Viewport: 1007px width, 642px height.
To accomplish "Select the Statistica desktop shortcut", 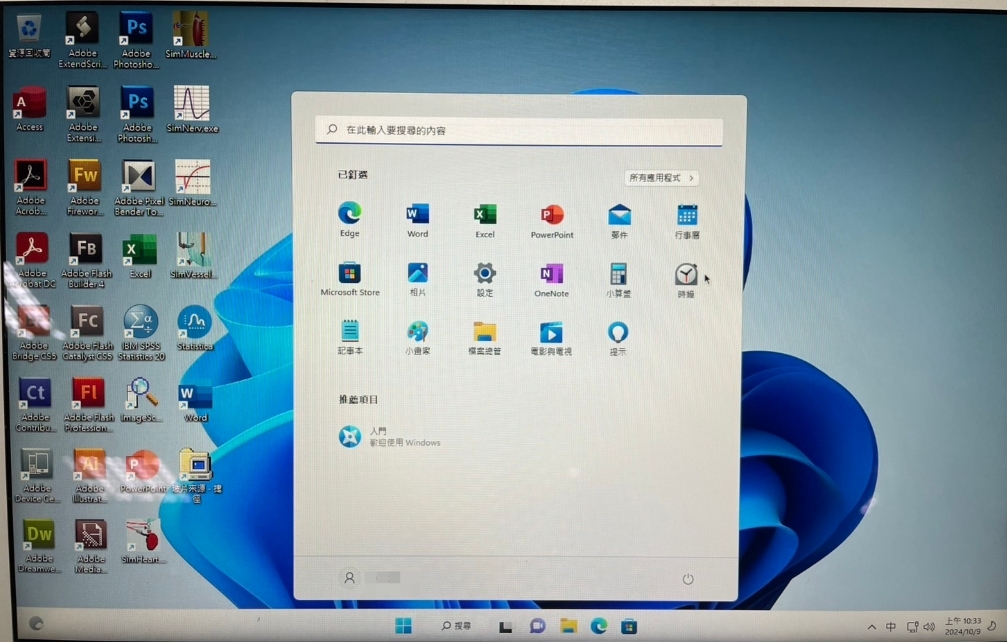I will pos(195,327).
